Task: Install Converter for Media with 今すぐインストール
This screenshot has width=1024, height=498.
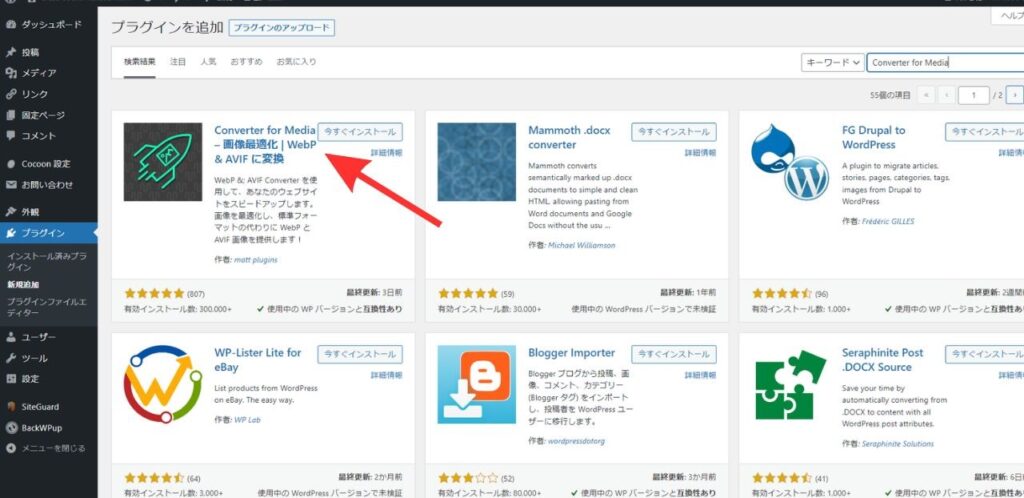Action: point(360,132)
